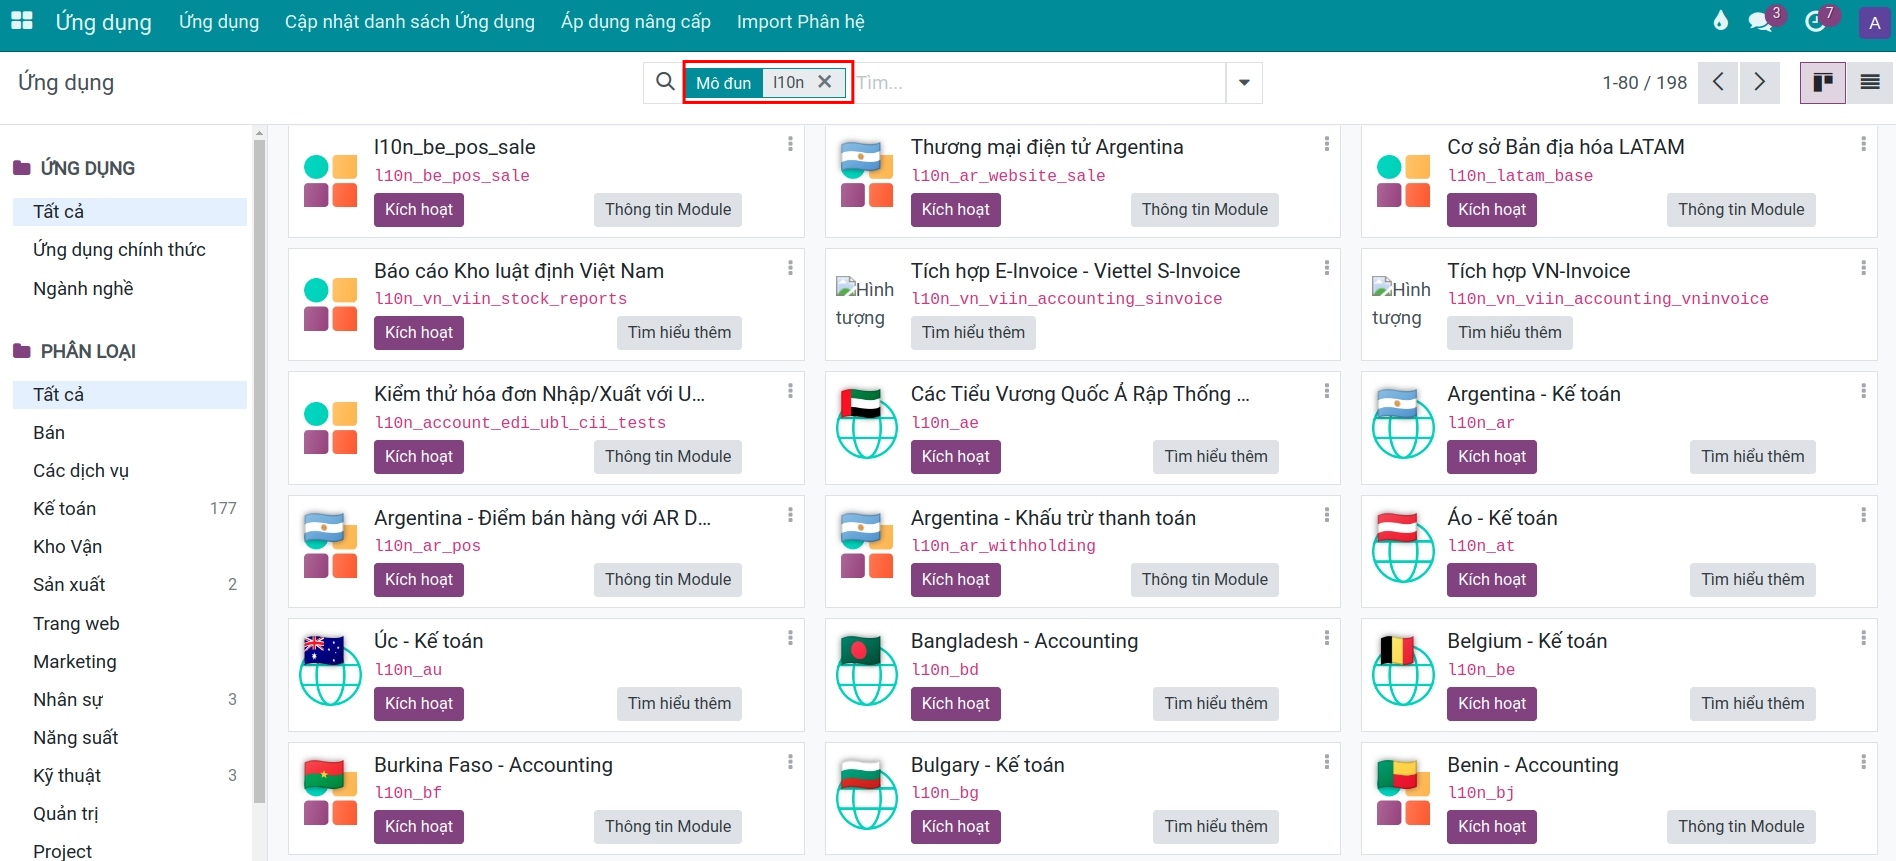Select Kỹ thuật category

pyautogui.click(x=130, y=776)
